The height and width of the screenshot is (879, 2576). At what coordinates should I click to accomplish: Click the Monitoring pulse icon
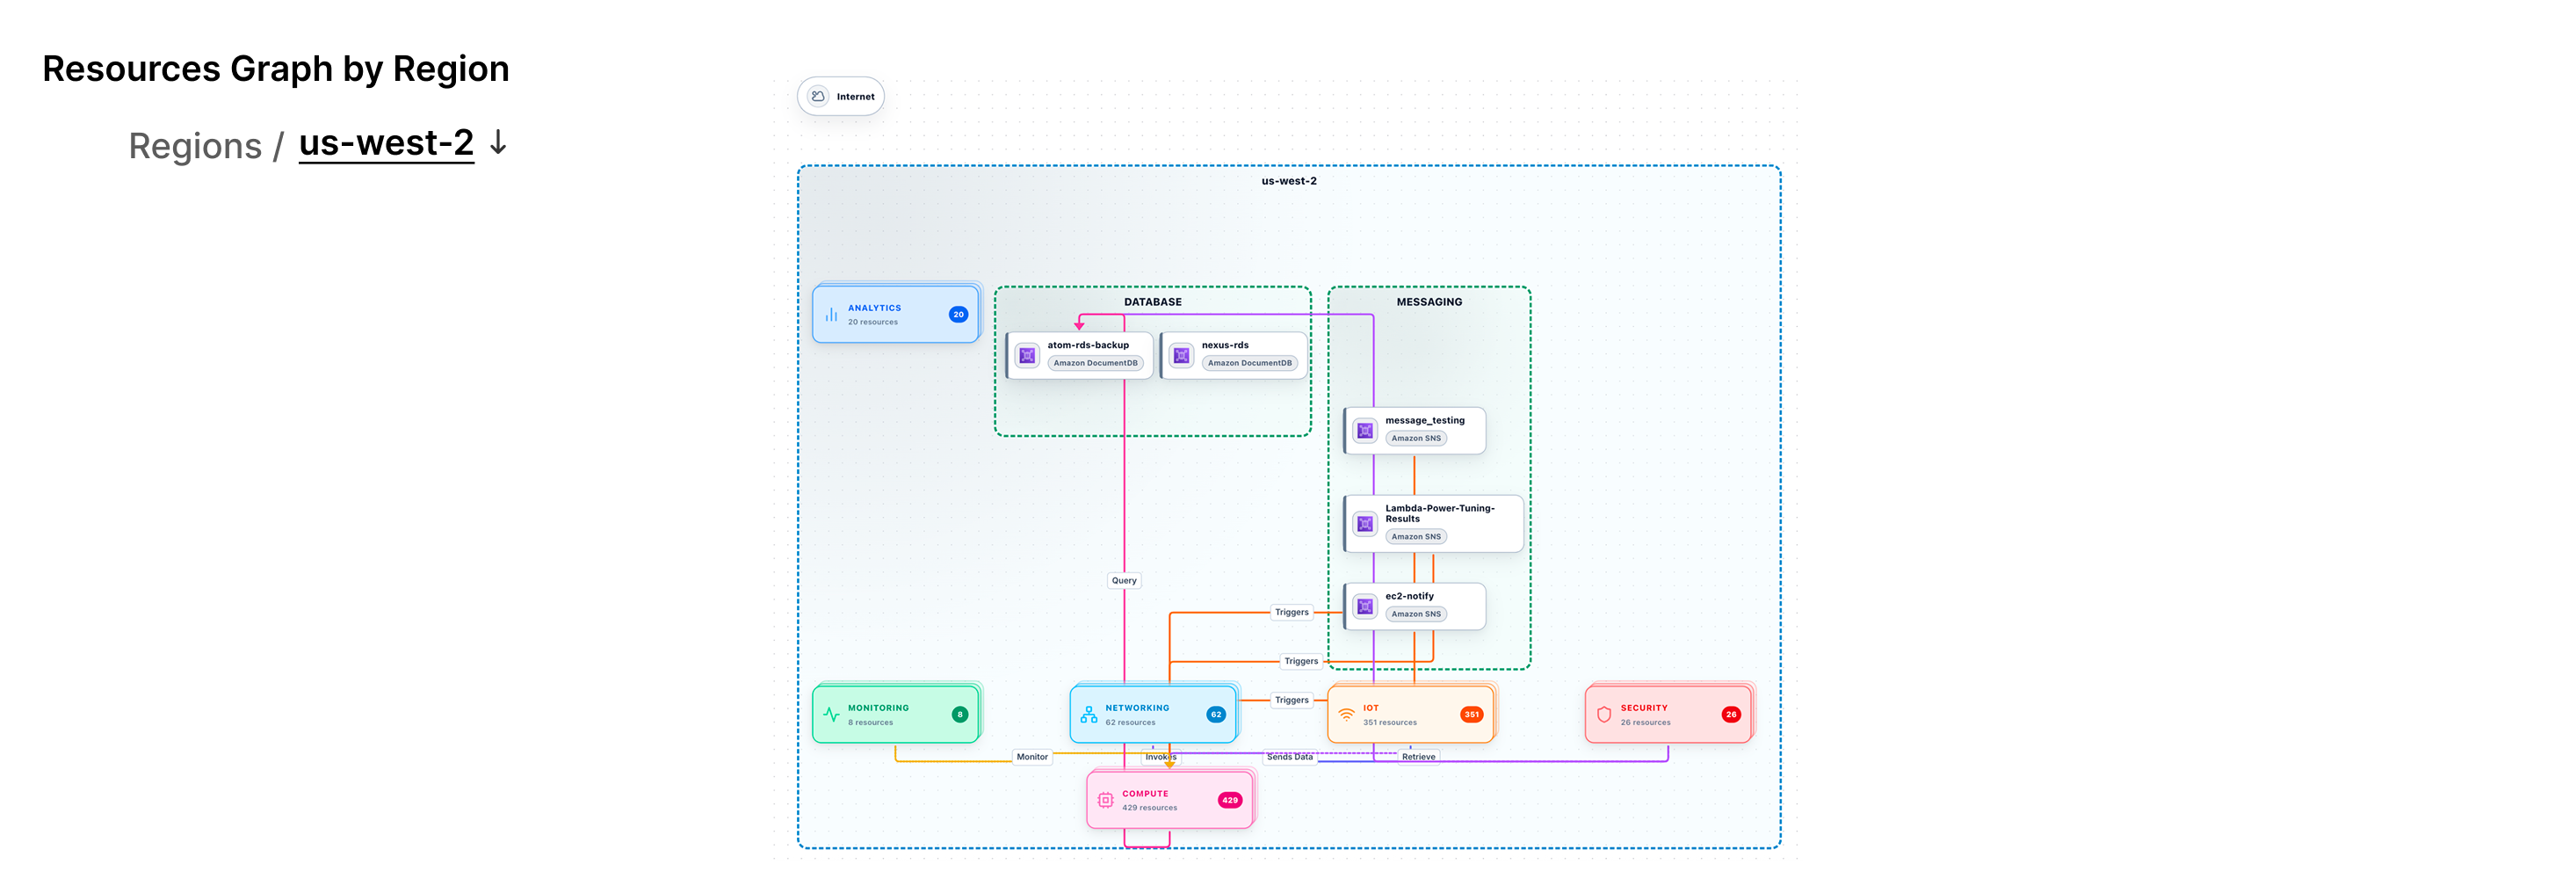click(831, 715)
